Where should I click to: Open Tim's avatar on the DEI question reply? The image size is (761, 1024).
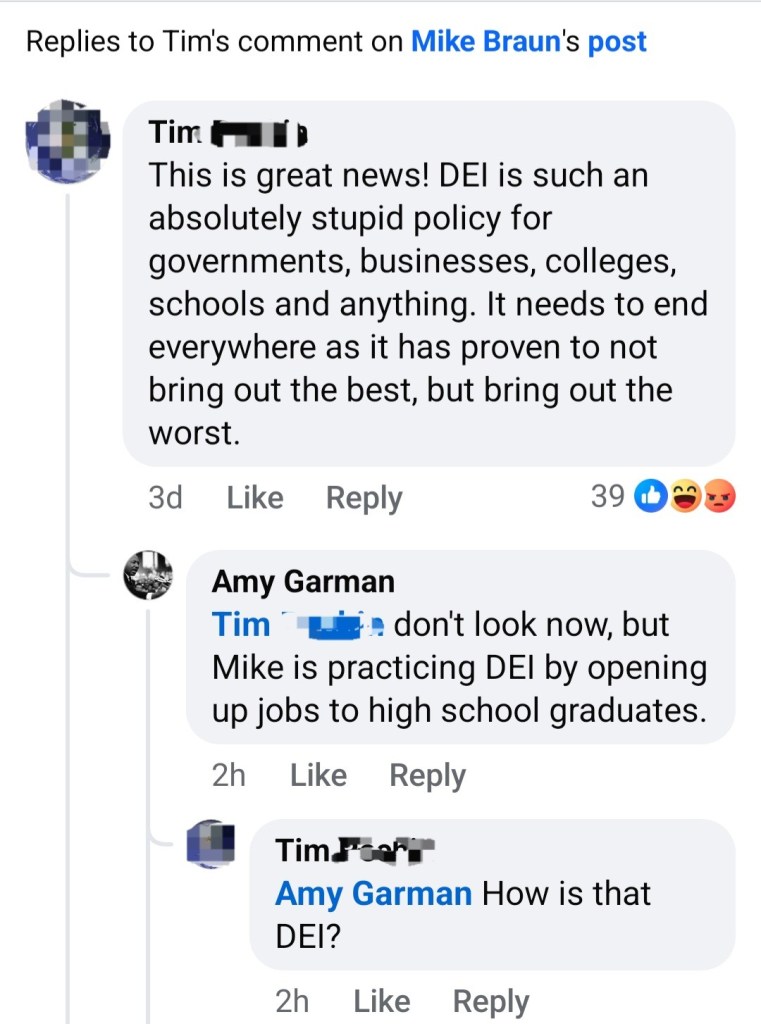tap(211, 844)
